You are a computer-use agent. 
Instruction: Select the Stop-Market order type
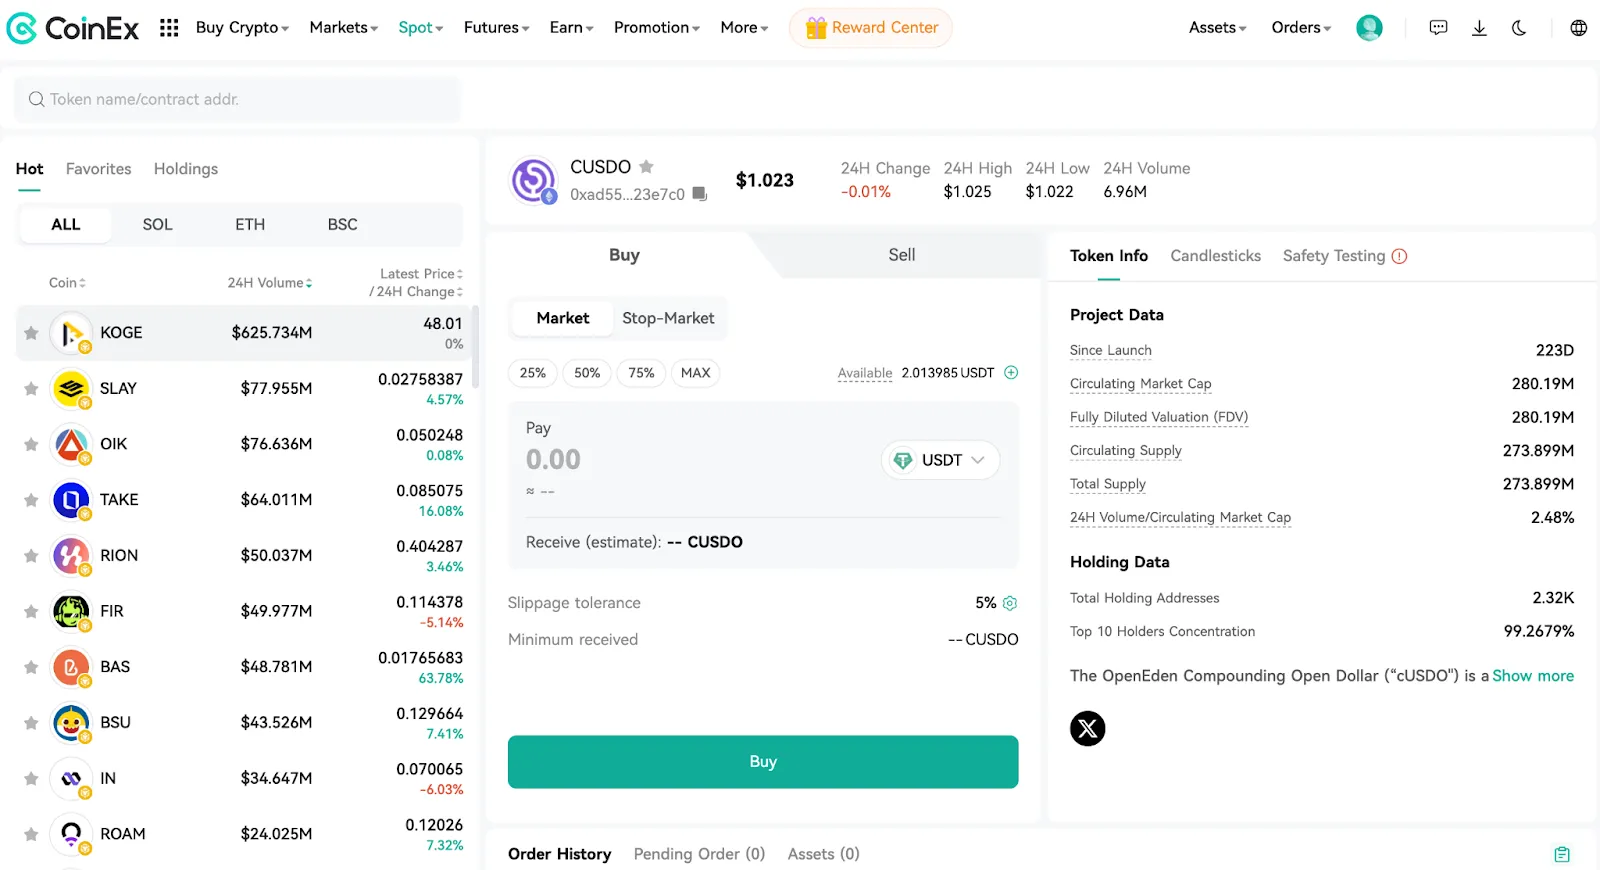click(x=668, y=318)
